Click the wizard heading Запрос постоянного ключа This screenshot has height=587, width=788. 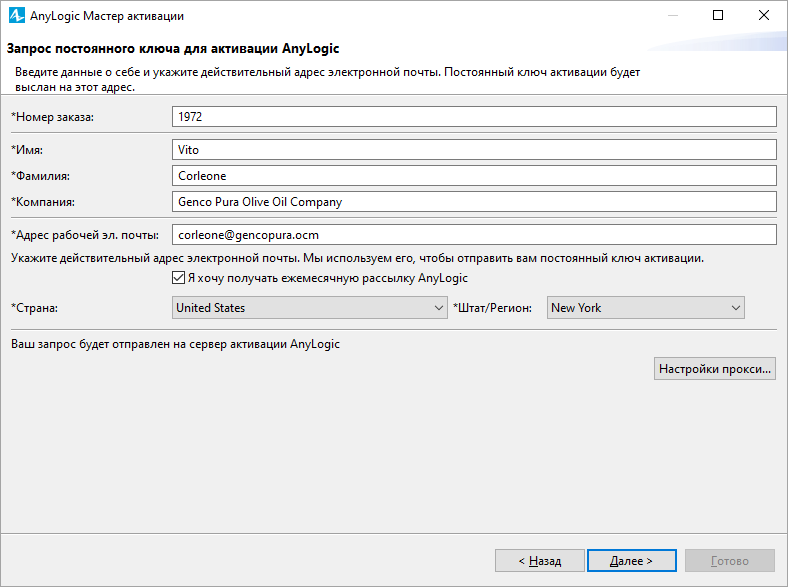pyautogui.click(x=172, y=49)
